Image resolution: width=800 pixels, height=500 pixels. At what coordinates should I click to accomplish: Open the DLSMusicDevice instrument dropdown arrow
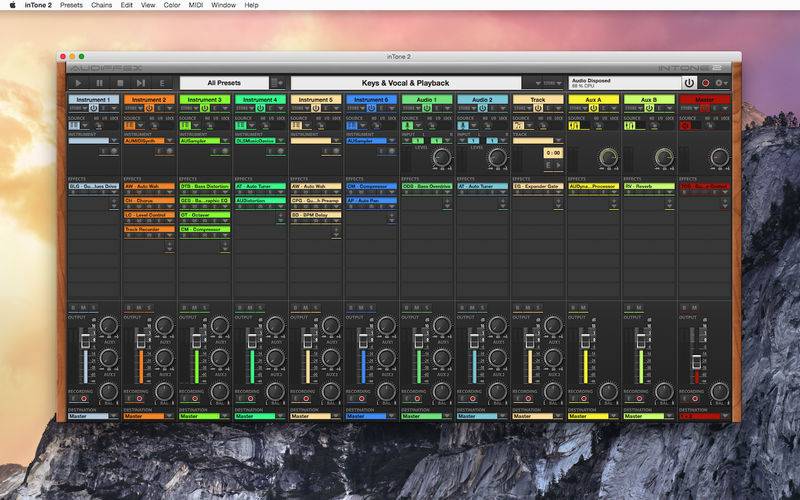coord(281,141)
